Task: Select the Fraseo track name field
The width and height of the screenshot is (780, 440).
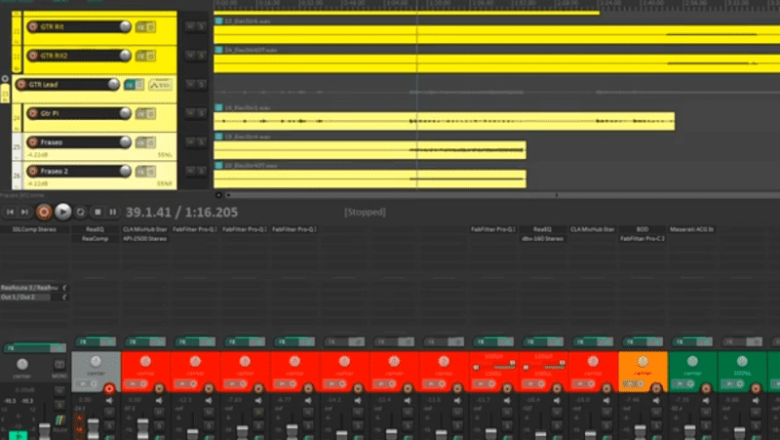Action: 79,142
